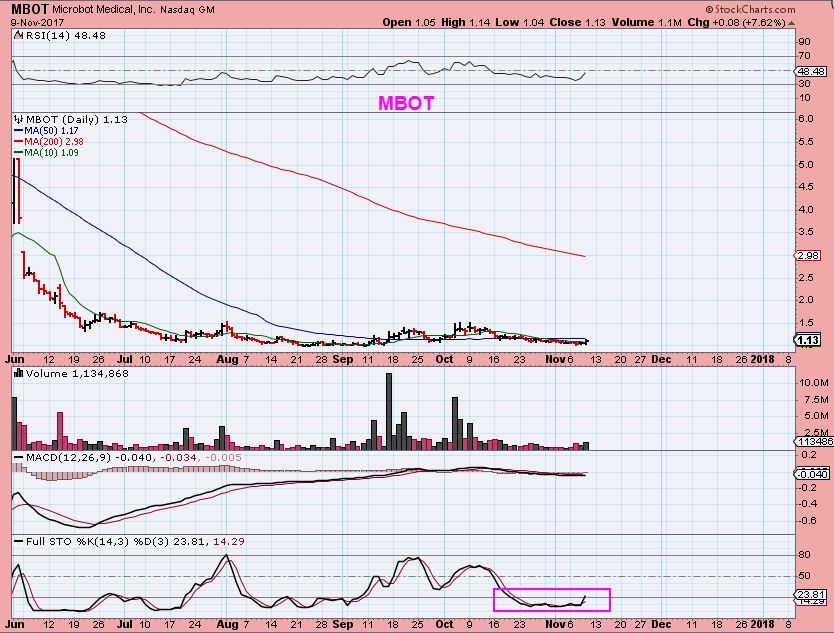Click the MBOT (Daily) 1.13 legend entry
The height and width of the screenshot is (633, 834).
tap(77, 119)
